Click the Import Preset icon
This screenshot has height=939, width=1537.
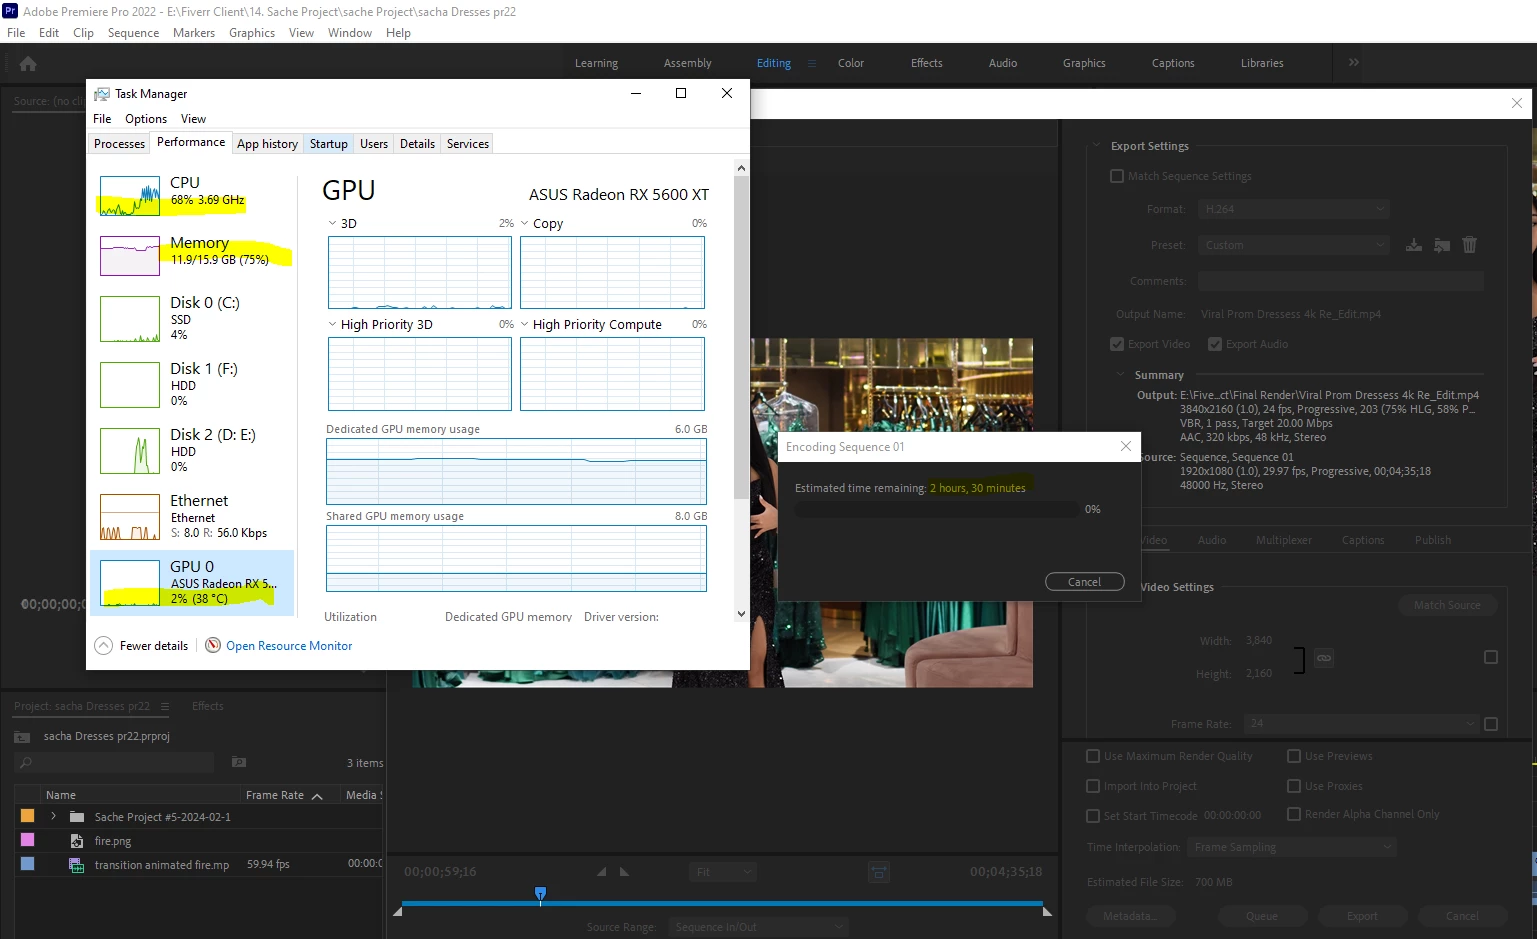(1442, 245)
